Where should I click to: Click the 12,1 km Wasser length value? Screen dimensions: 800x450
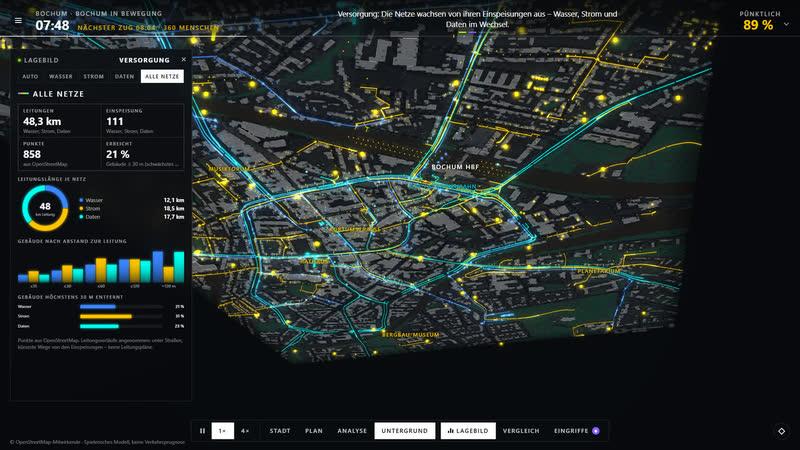pyautogui.click(x=174, y=200)
